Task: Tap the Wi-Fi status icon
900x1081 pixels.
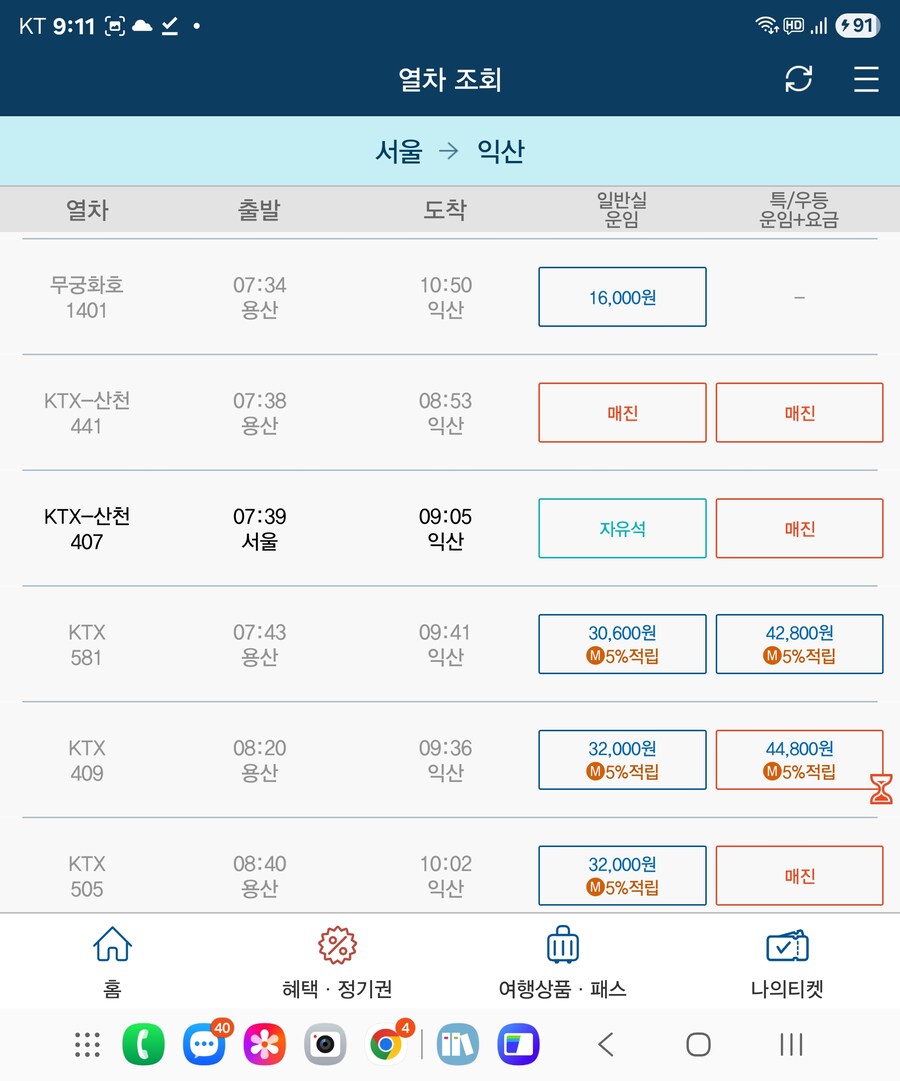Action: click(767, 26)
